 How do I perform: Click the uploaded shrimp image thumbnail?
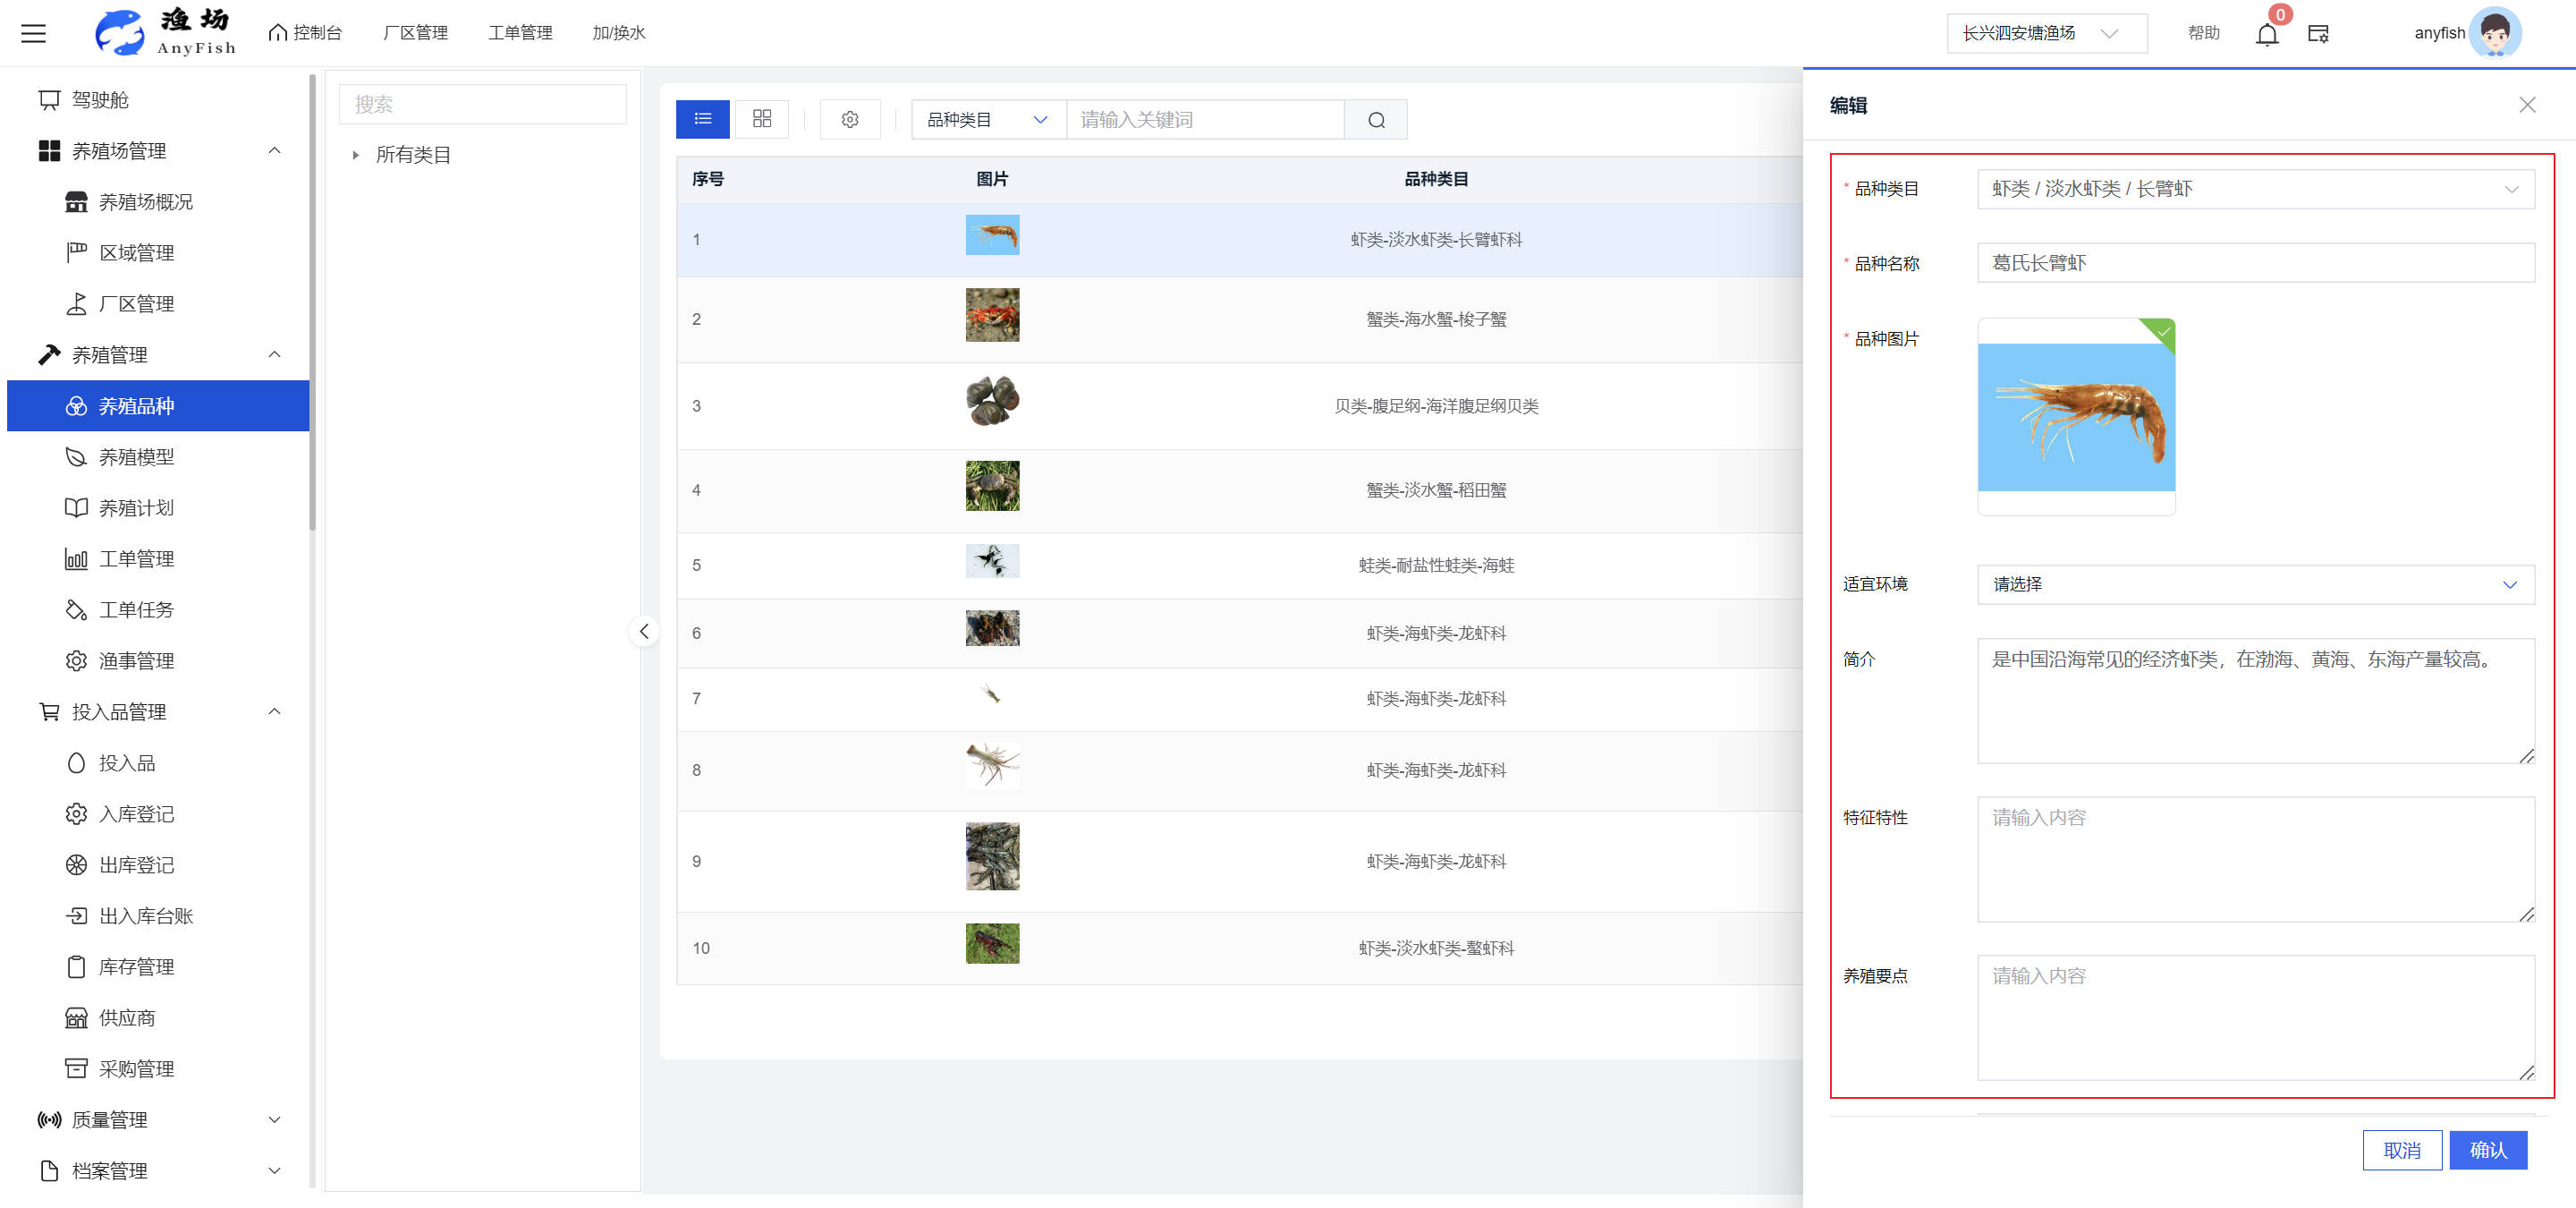[x=2075, y=417]
